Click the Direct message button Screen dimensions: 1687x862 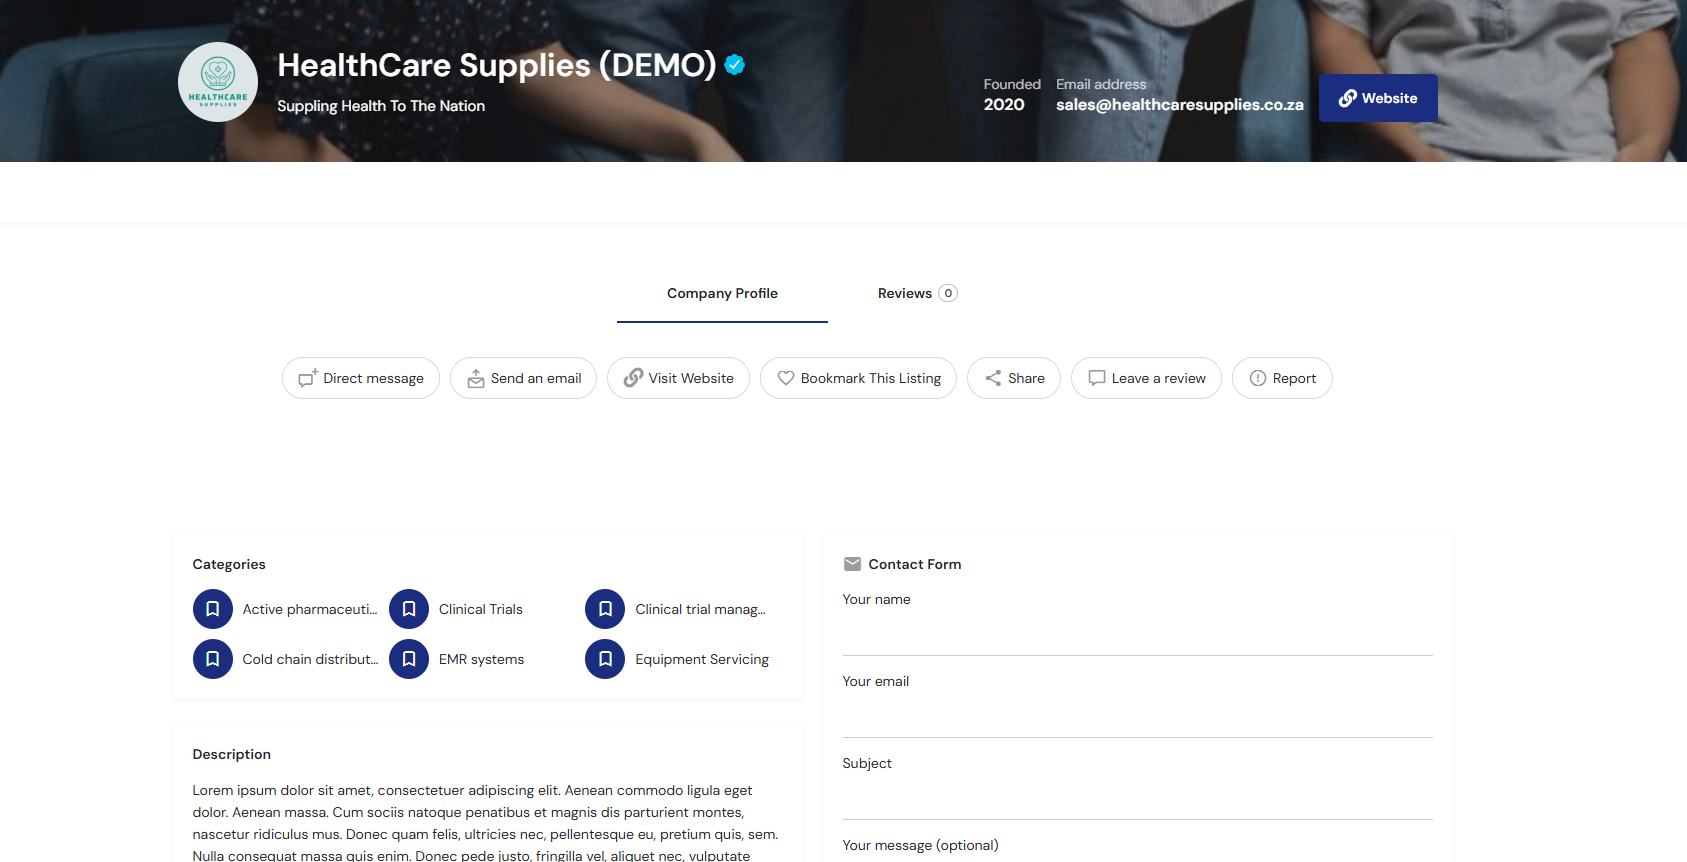[x=361, y=378]
